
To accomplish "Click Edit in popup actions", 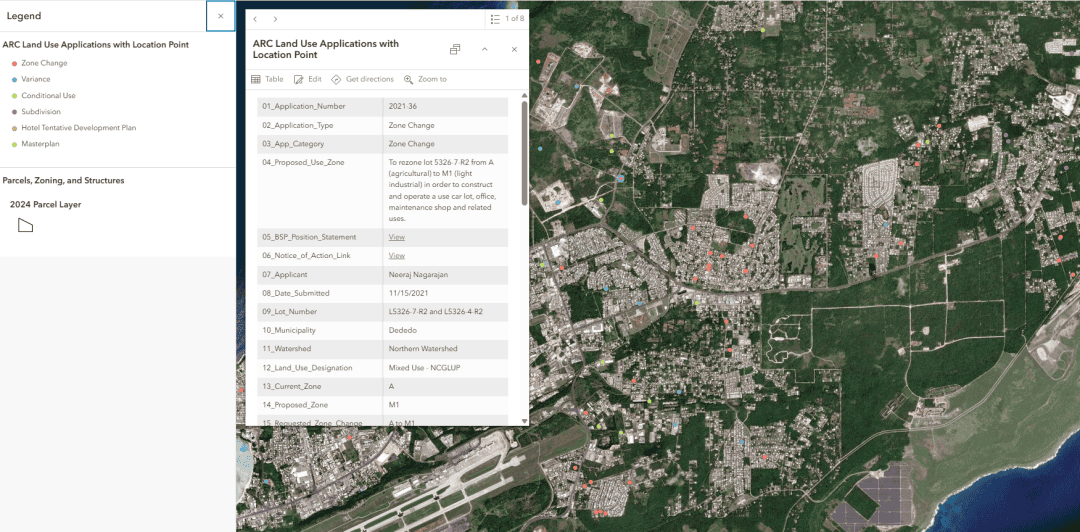I will (x=308, y=79).
